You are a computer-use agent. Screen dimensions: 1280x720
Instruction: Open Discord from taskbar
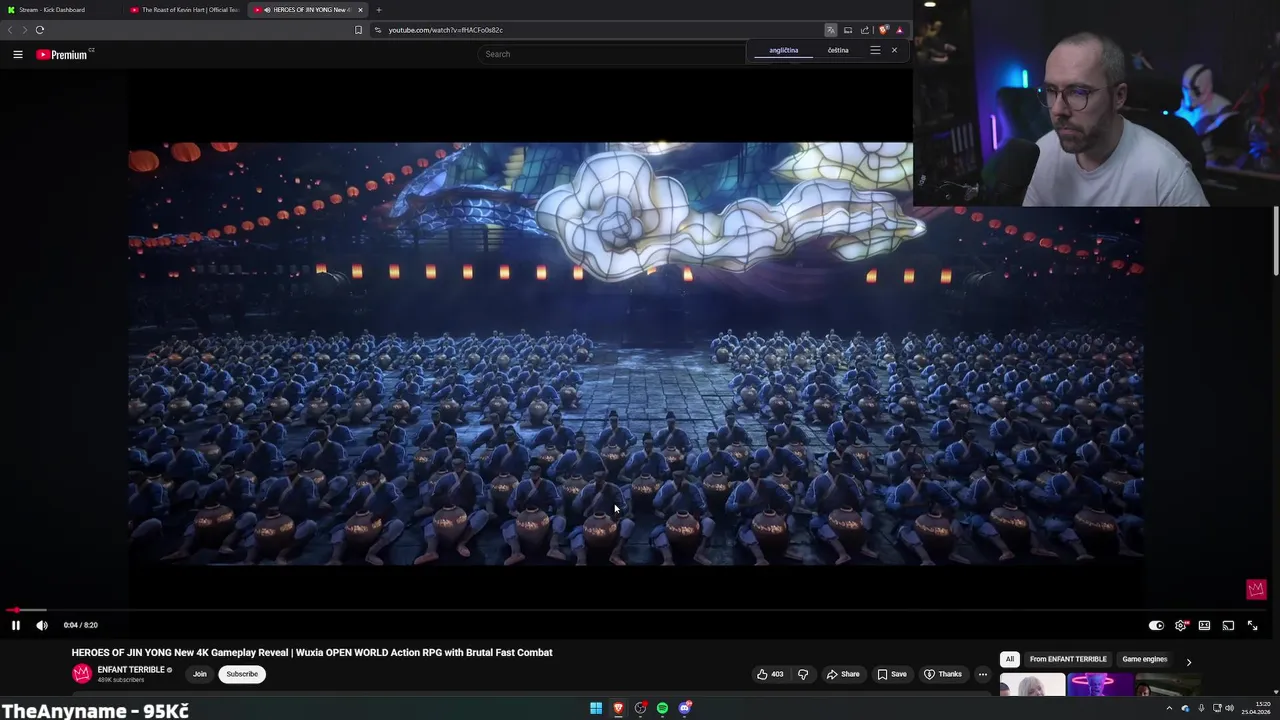pyautogui.click(x=685, y=708)
